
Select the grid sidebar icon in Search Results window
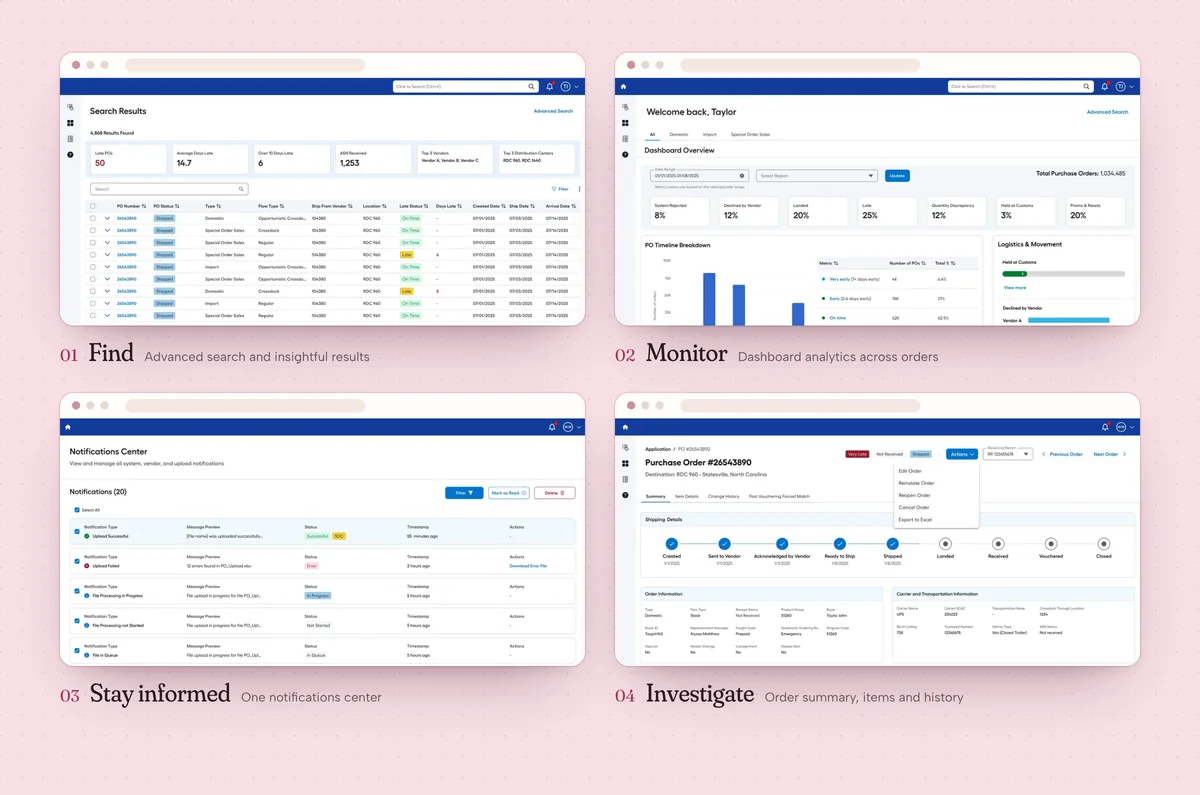coord(70,123)
